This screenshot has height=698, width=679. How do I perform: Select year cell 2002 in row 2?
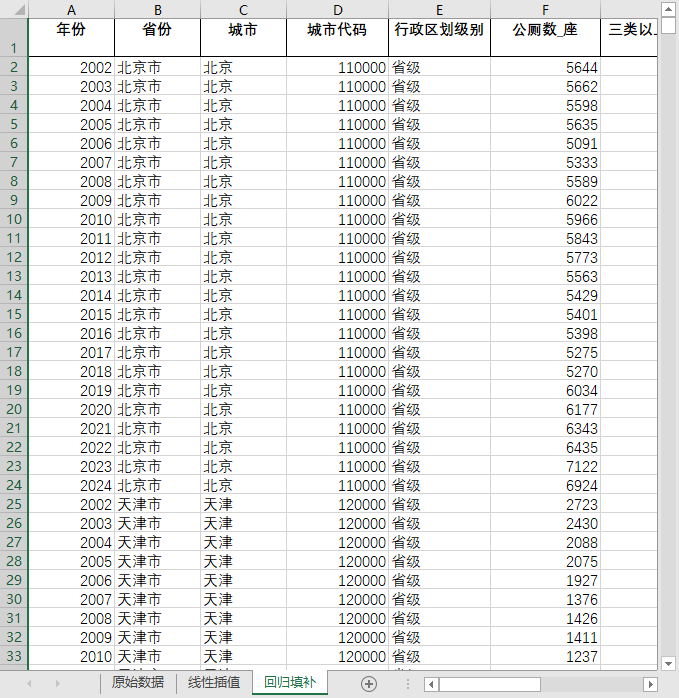click(71, 67)
